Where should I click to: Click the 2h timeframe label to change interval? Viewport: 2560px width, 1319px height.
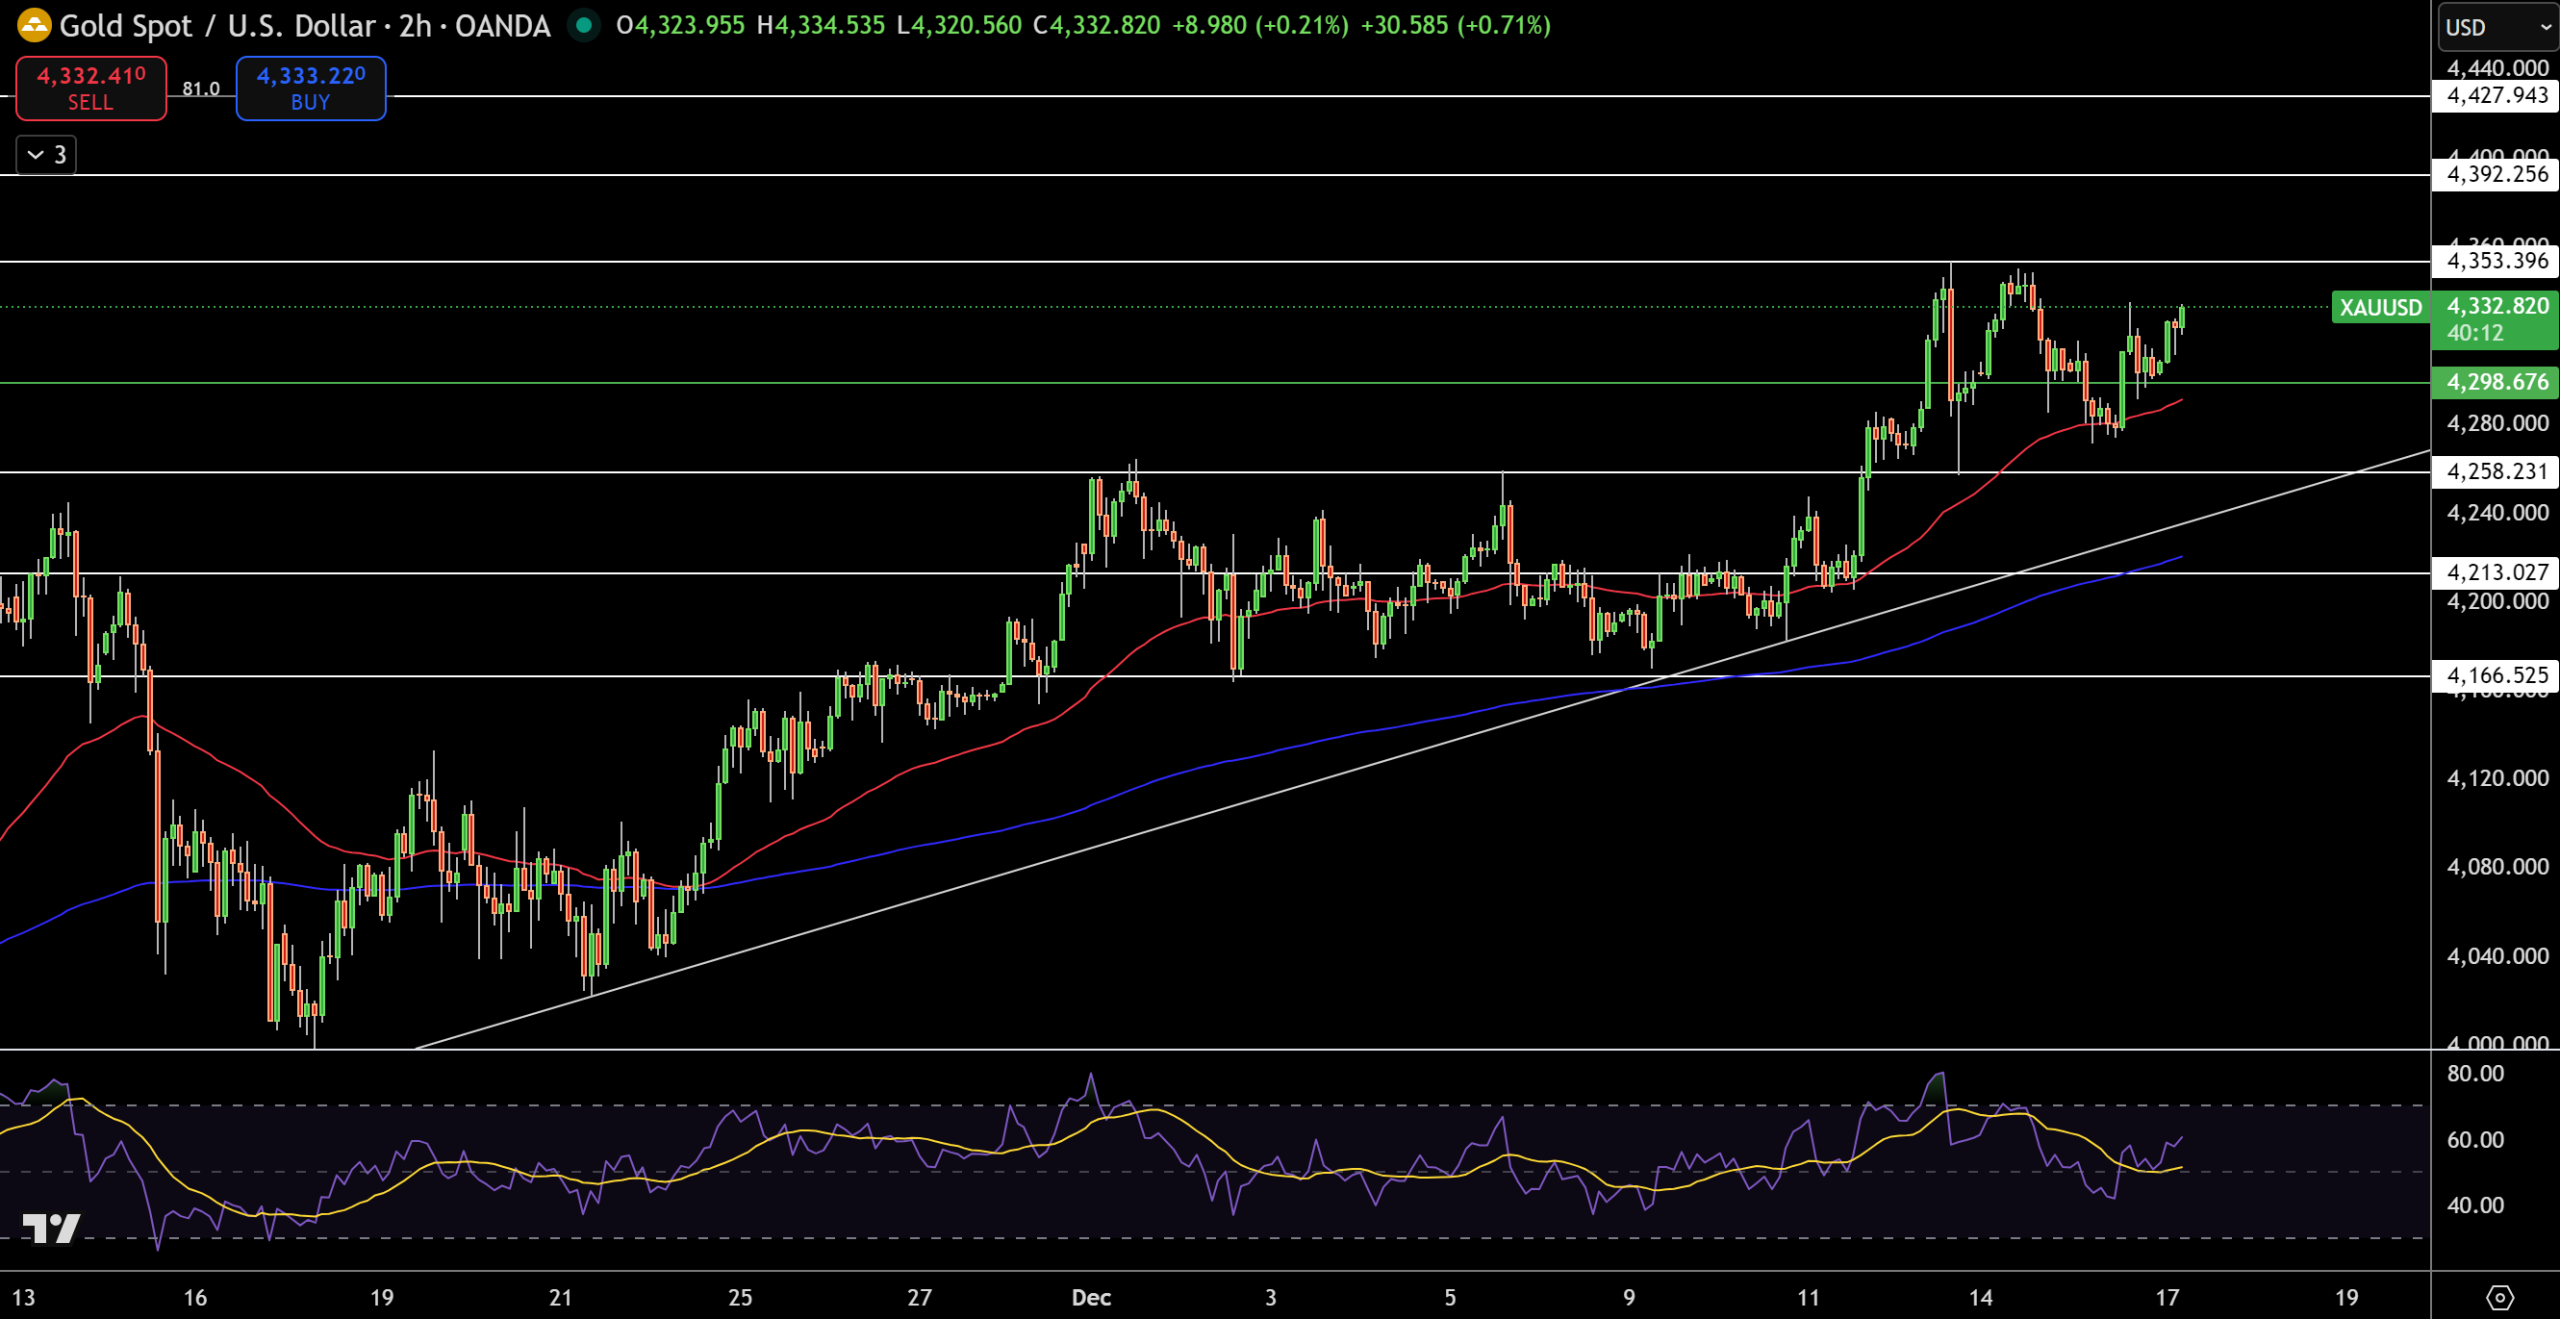414,26
